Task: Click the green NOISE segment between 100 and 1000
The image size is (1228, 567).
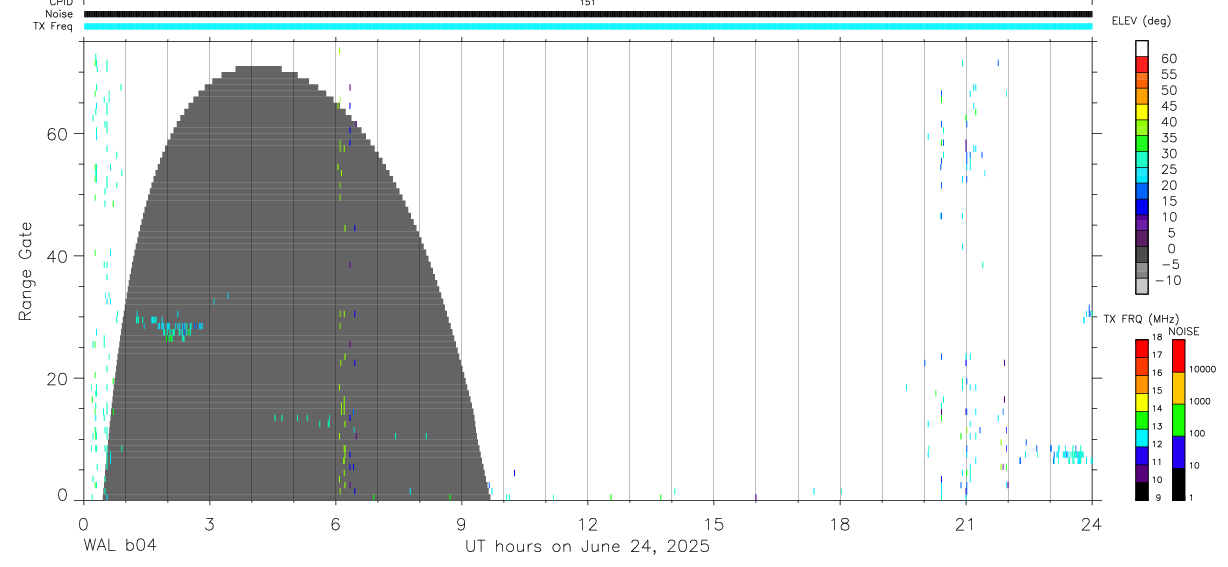Action: 1179,419
